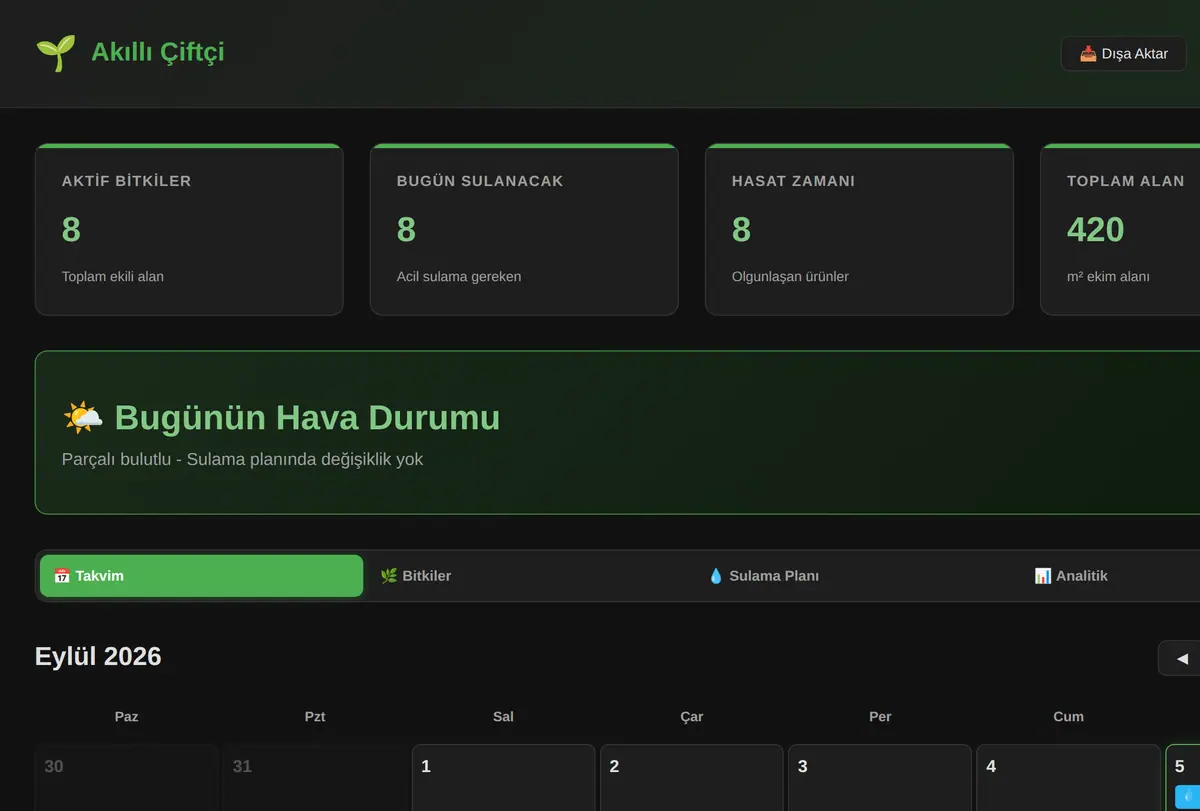Click the Paz weekday header
The height and width of the screenshot is (811, 1200).
[127, 717]
